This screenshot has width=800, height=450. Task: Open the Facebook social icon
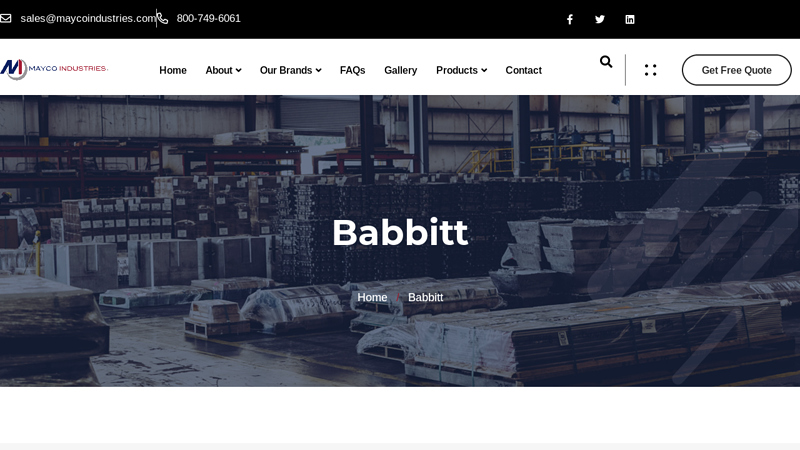569,19
